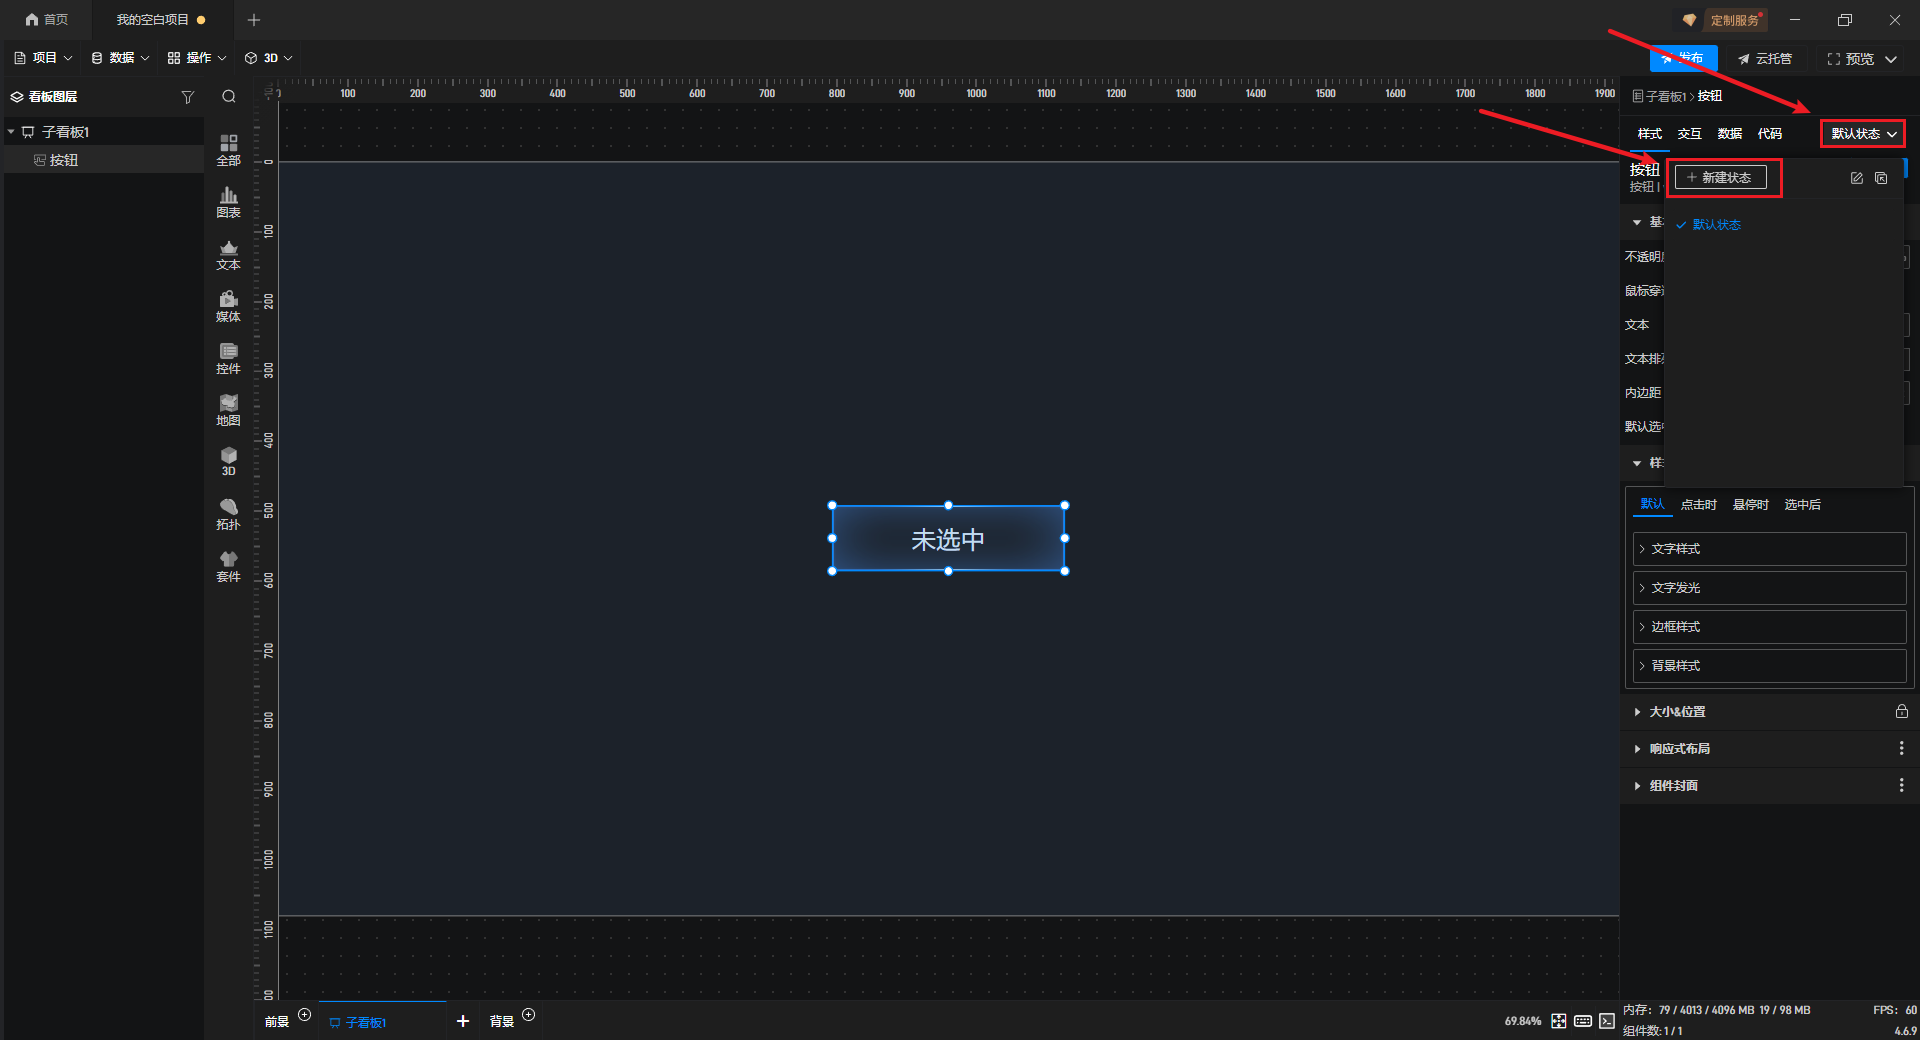Viewport: 1920px width, 1040px height.
Task: Collapse the 子看板1 tree node
Action: click(x=11, y=132)
